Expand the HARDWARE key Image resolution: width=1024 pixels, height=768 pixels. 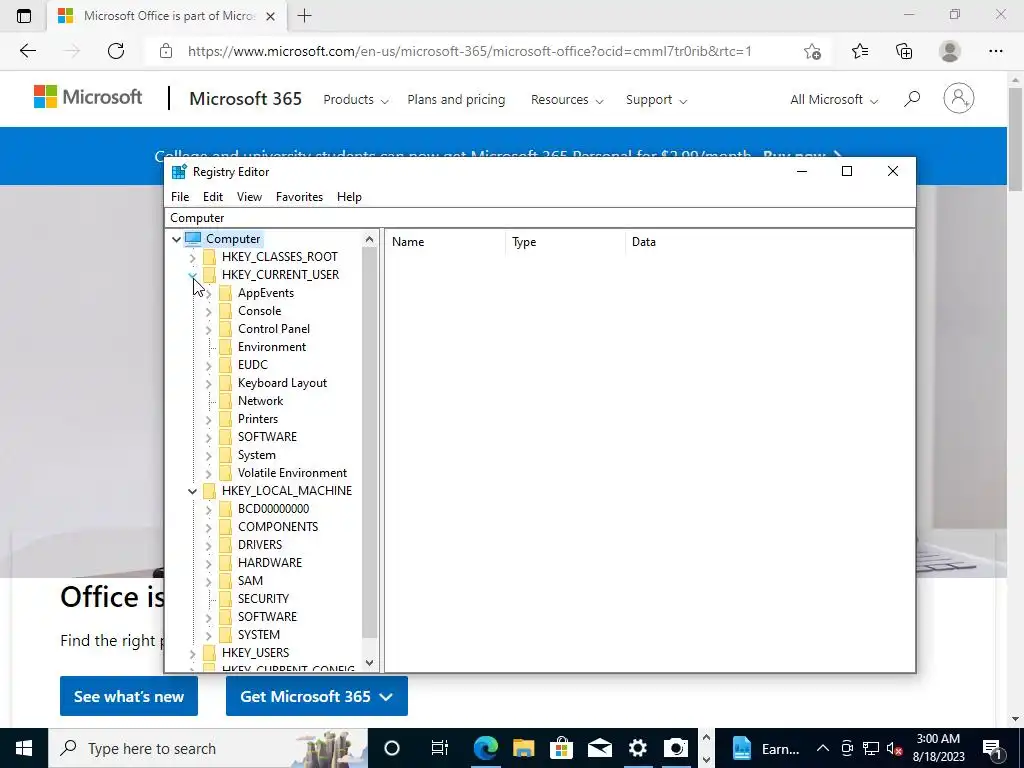pyautogui.click(x=208, y=563)
